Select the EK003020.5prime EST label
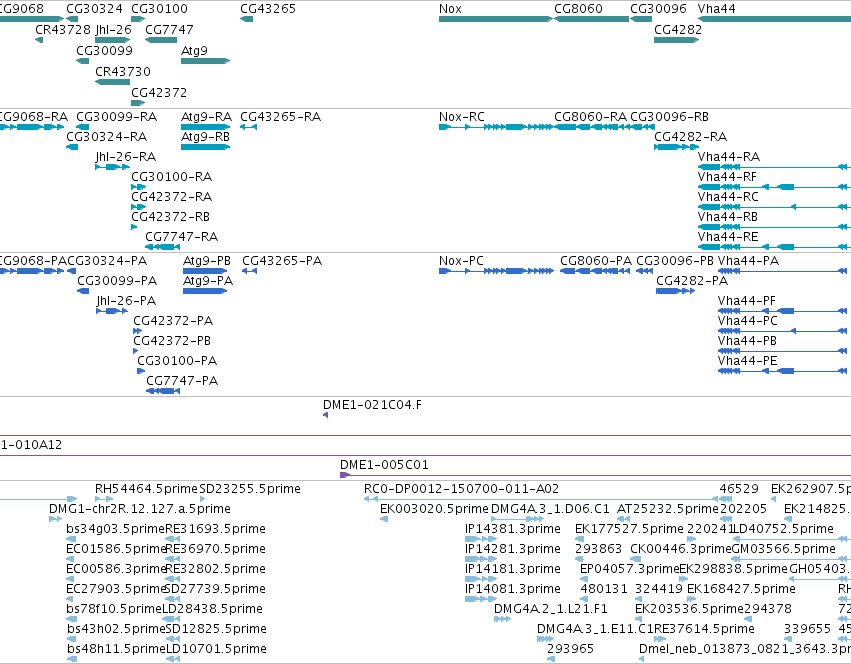Viewport: 851px width, 664px height. 434,509
